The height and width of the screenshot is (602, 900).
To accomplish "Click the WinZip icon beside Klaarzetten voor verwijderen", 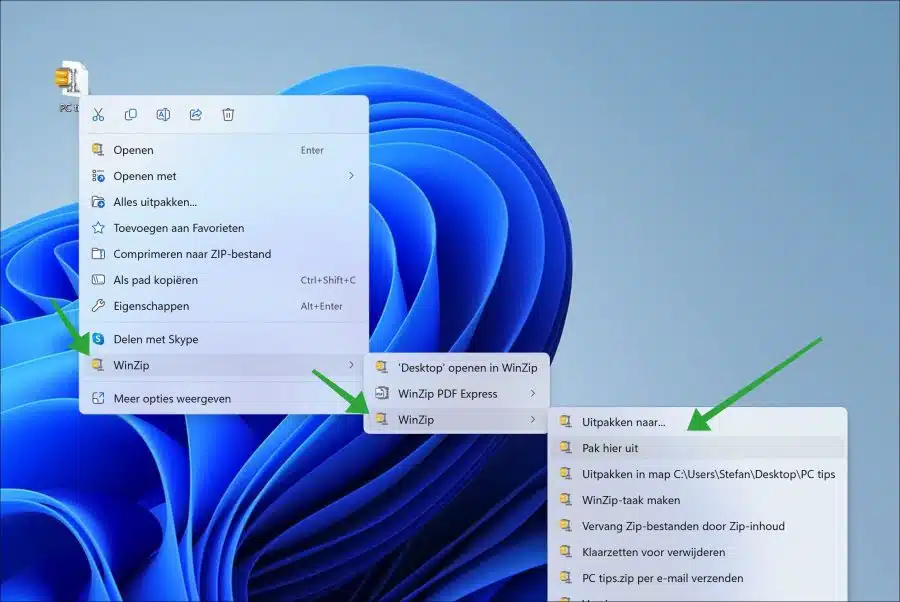I will coord(566,551).
